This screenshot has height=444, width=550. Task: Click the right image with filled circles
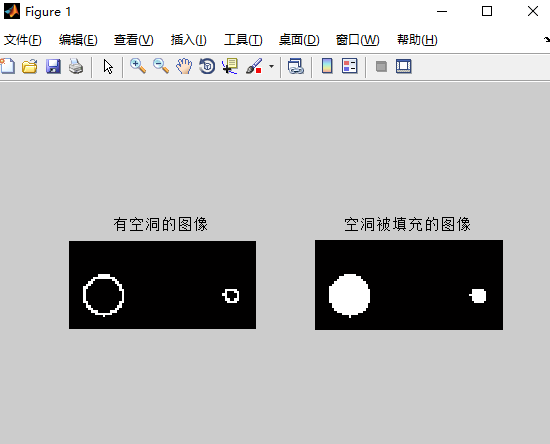[409, 285]
